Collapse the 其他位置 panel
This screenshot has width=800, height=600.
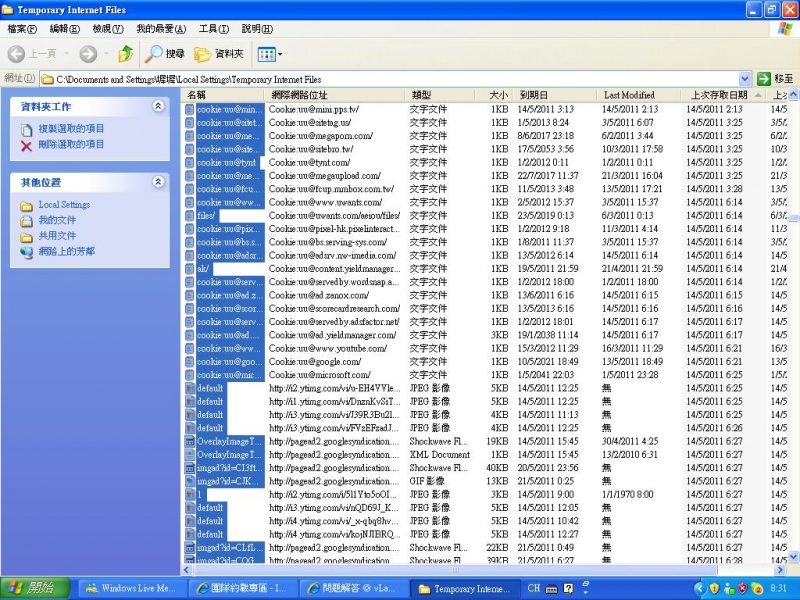(158, 182)
